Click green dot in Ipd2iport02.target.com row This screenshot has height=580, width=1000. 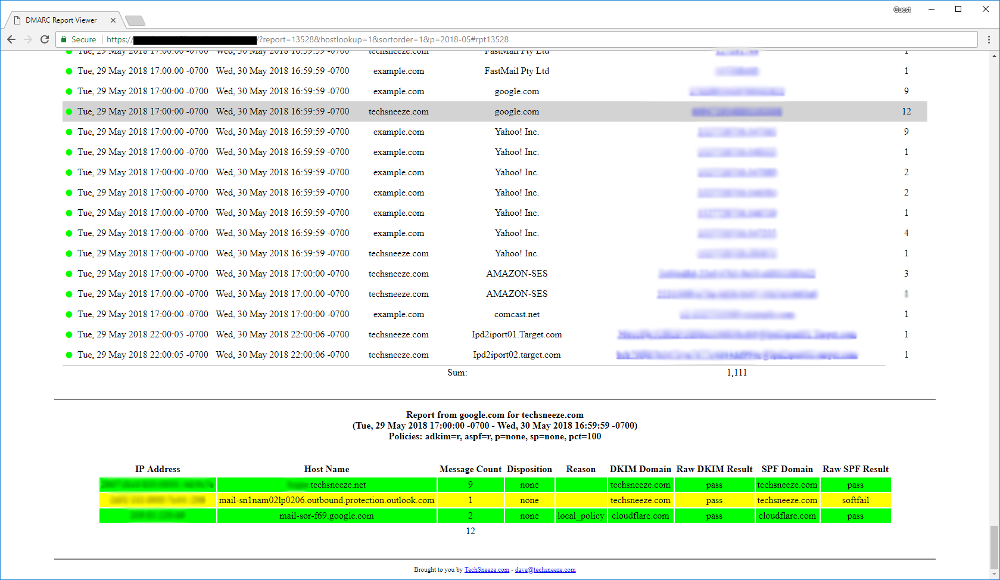(69, 355)
